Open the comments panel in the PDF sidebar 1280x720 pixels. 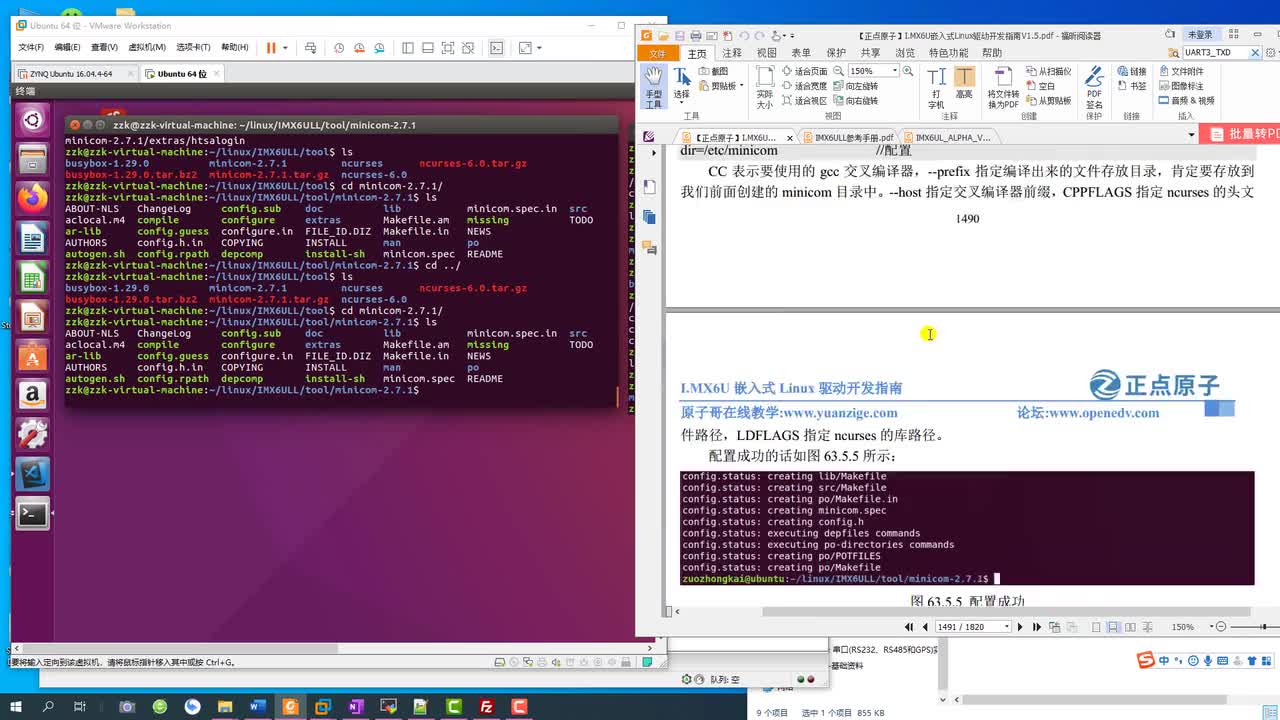pyautogui.click(x=649, y=247)
